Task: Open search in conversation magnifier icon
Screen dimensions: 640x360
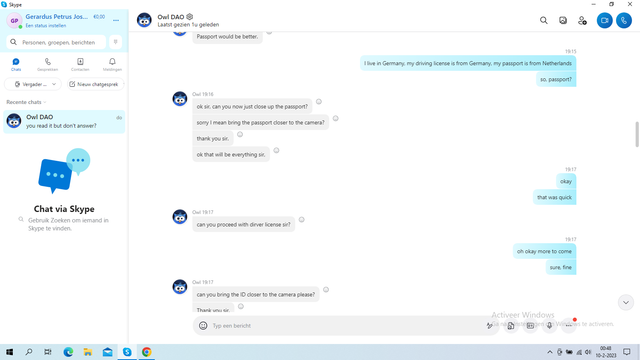Action: click(544, 20)
